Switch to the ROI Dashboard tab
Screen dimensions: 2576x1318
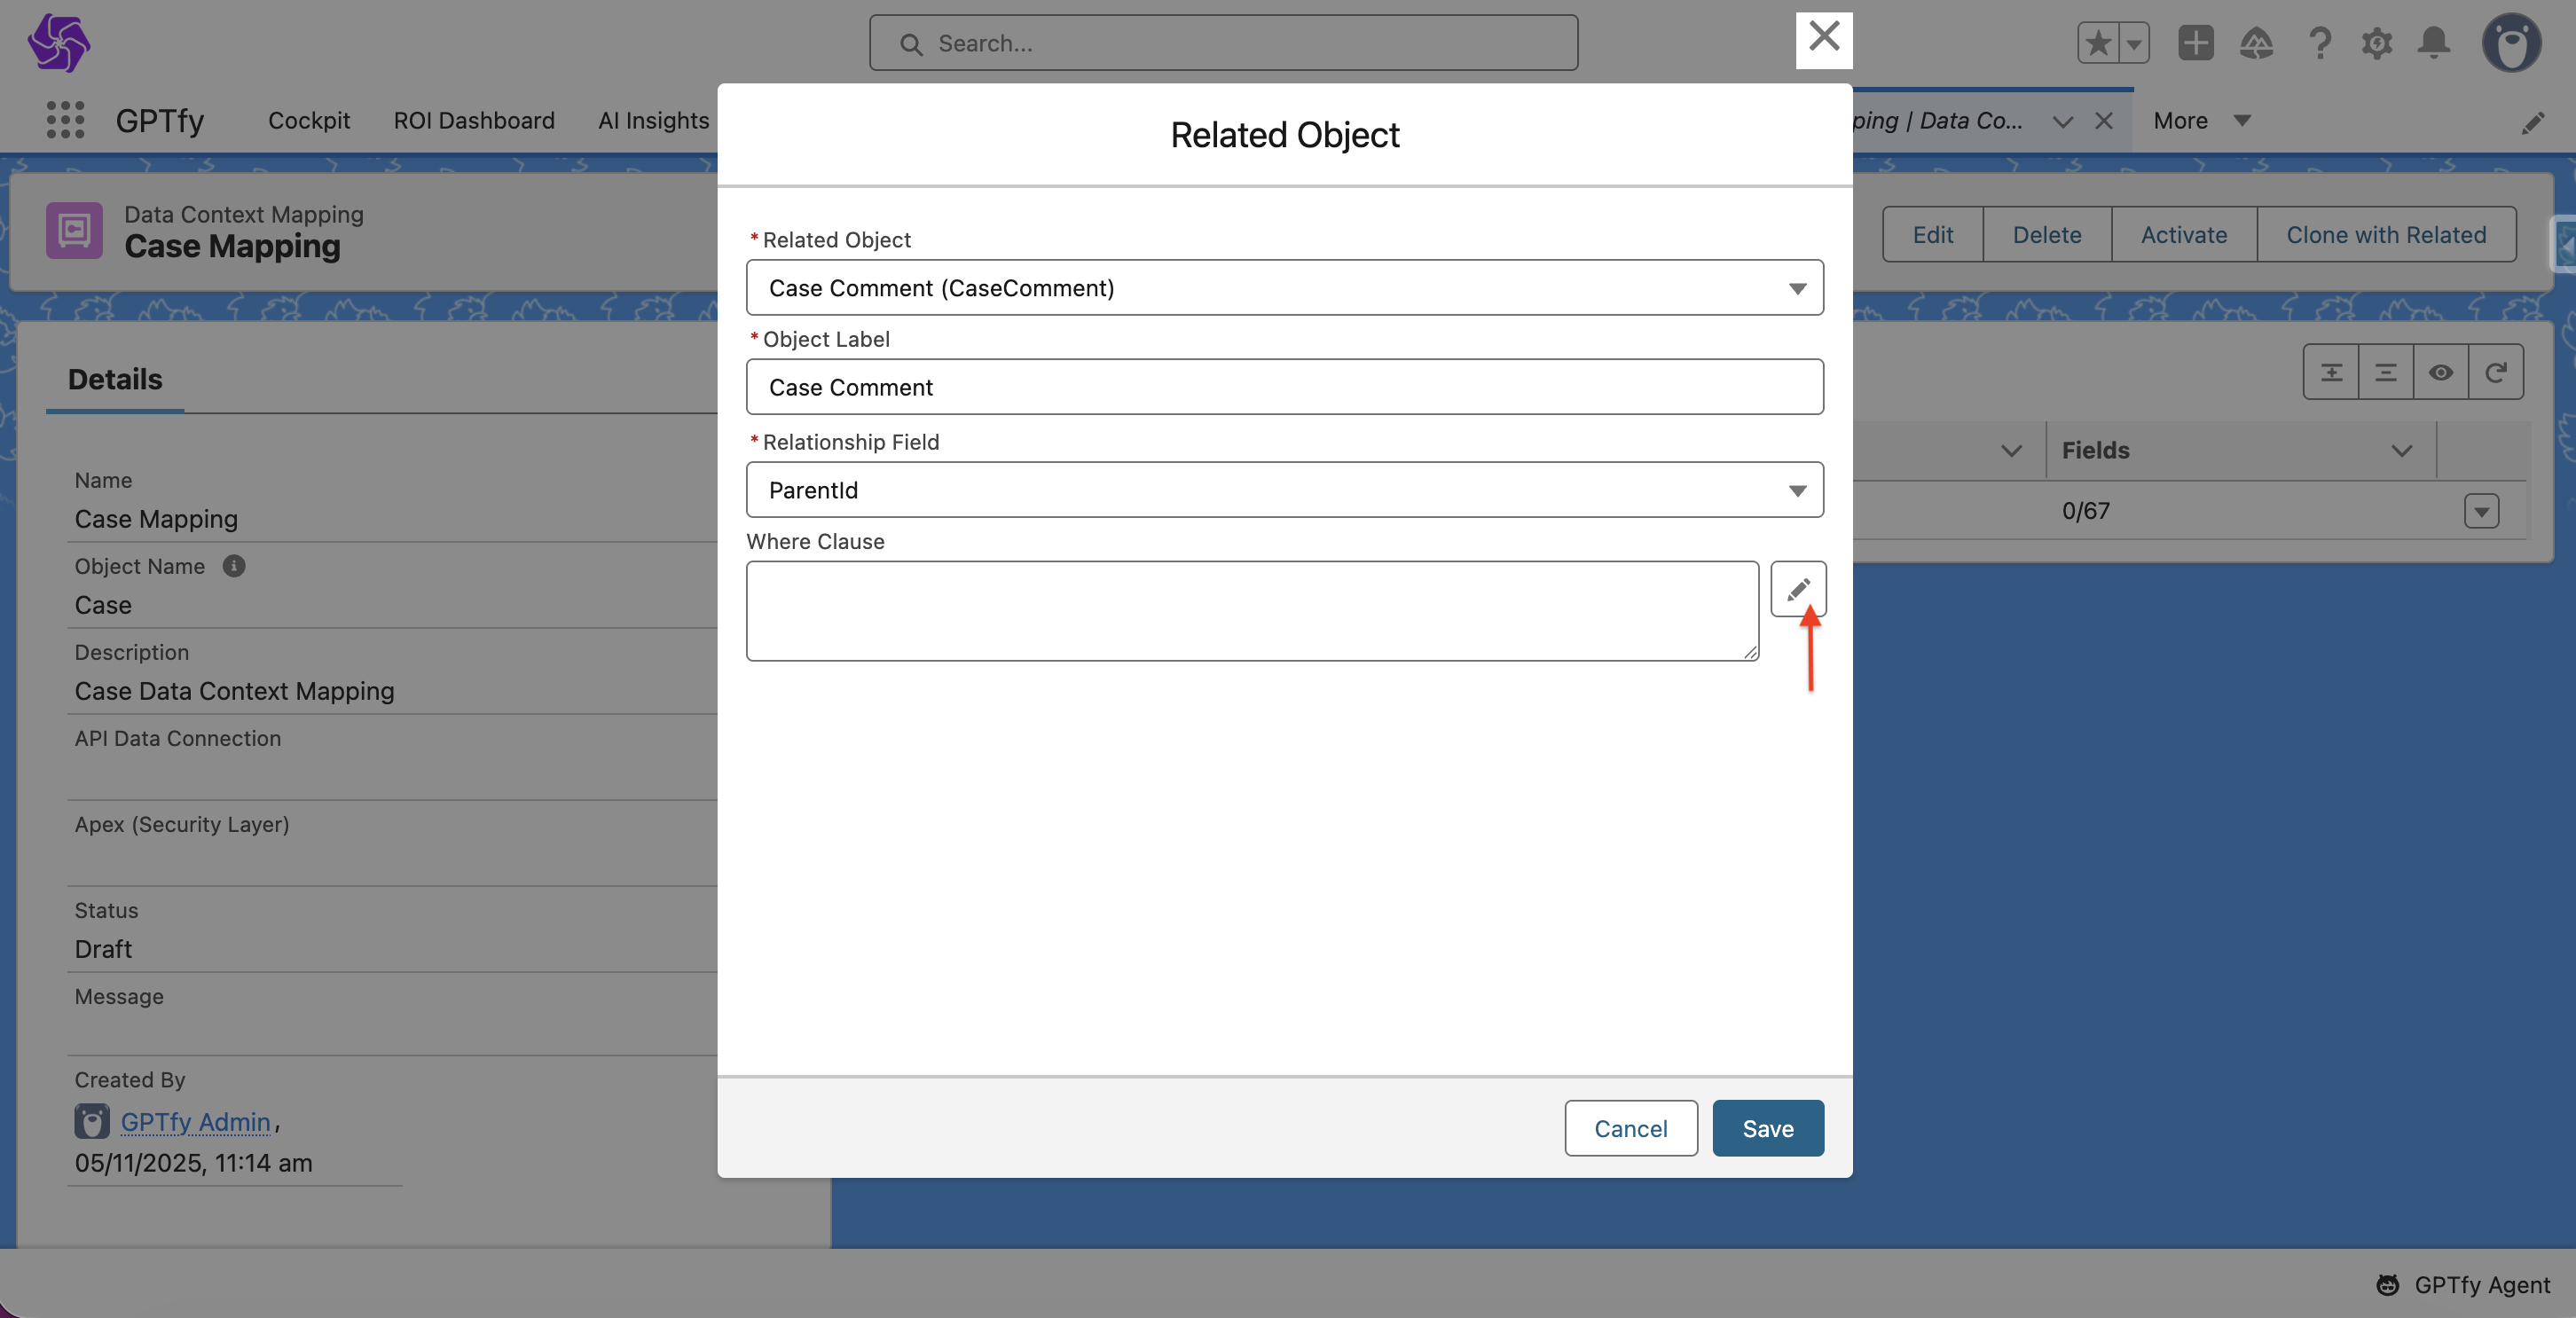tap(473, 120)
